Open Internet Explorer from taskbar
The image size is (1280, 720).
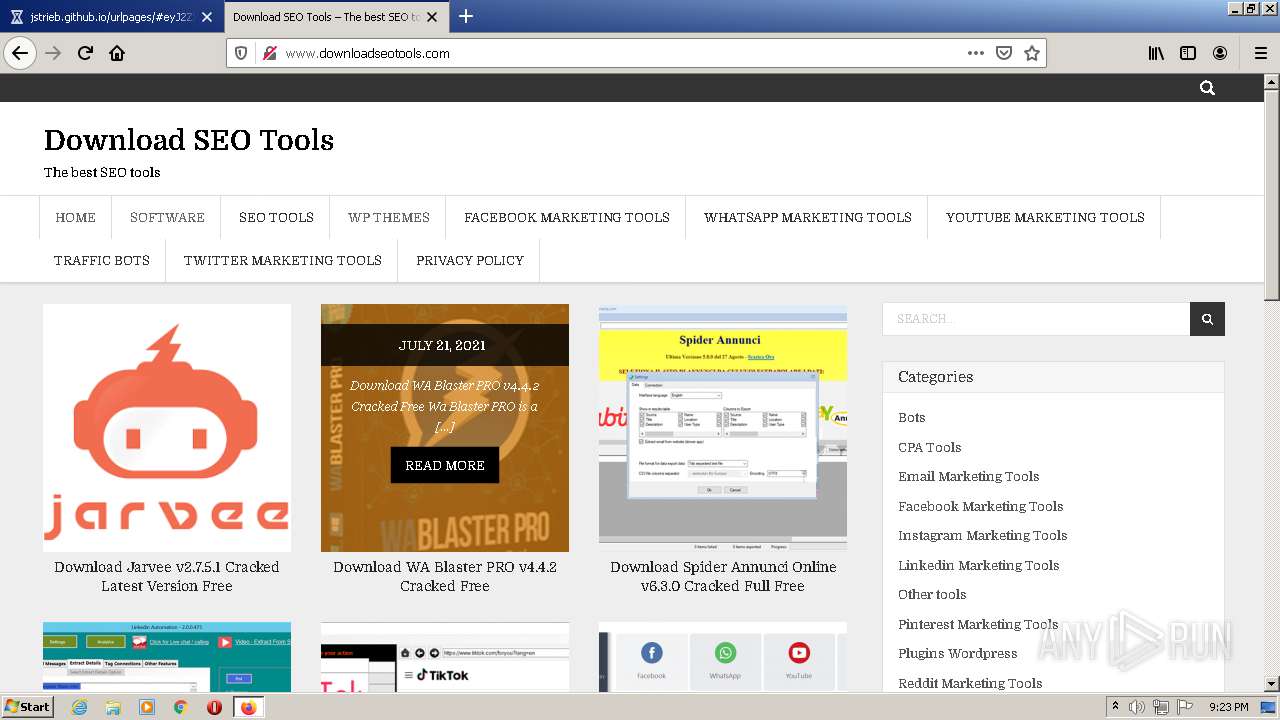pos(80,707)
